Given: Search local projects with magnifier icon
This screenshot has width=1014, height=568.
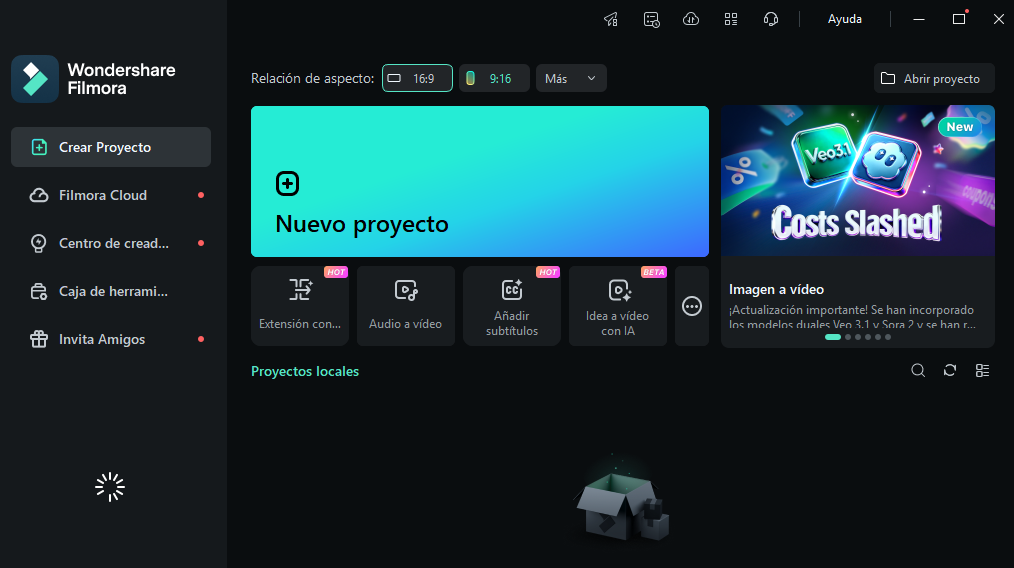Looking at the screenshot, I should coord(918,371).
